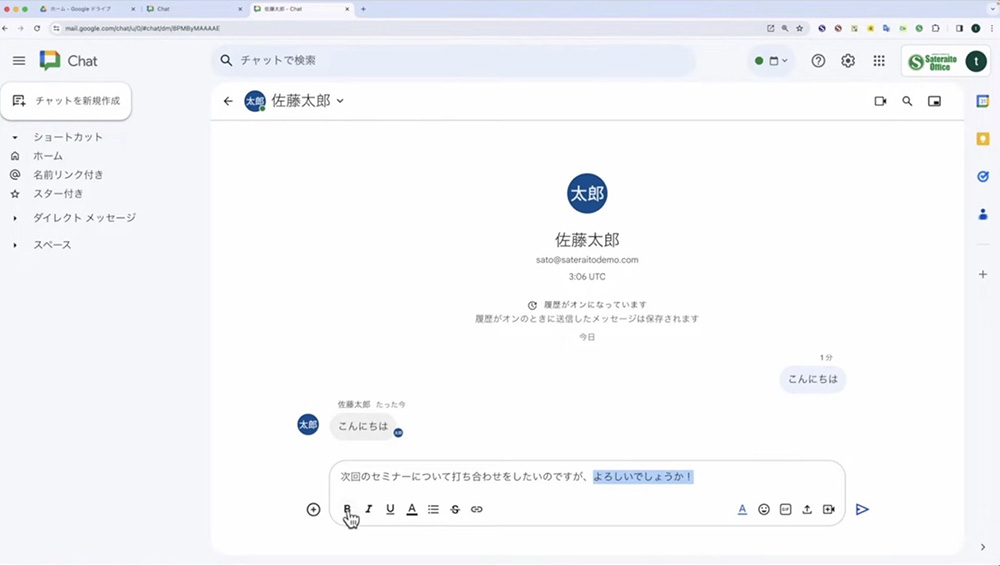Click the received こんにちは message from 佐藤太郎
The image size is (1000, 566).
(x=363, y=426)
